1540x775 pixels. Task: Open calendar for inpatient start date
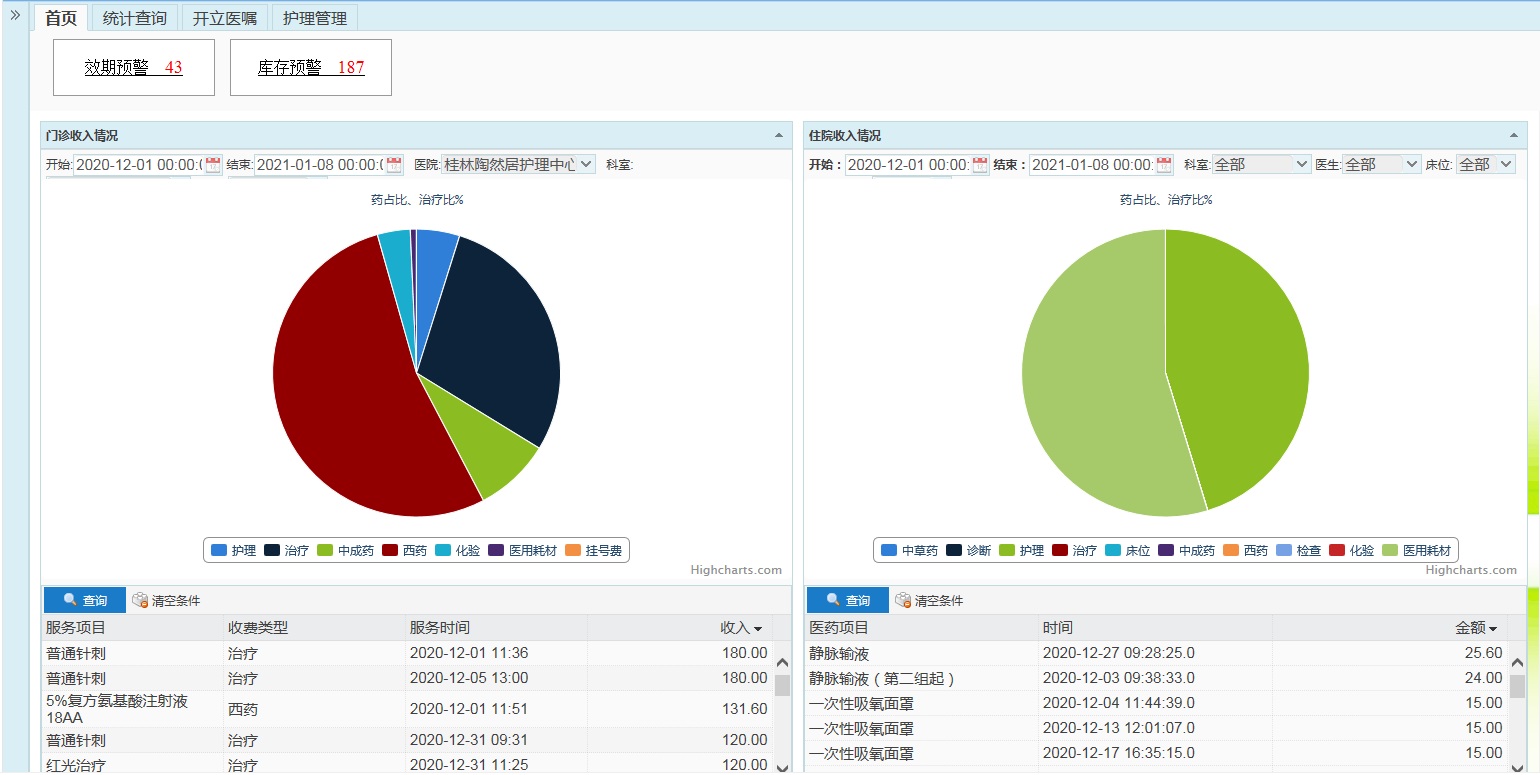coord(980,165)
